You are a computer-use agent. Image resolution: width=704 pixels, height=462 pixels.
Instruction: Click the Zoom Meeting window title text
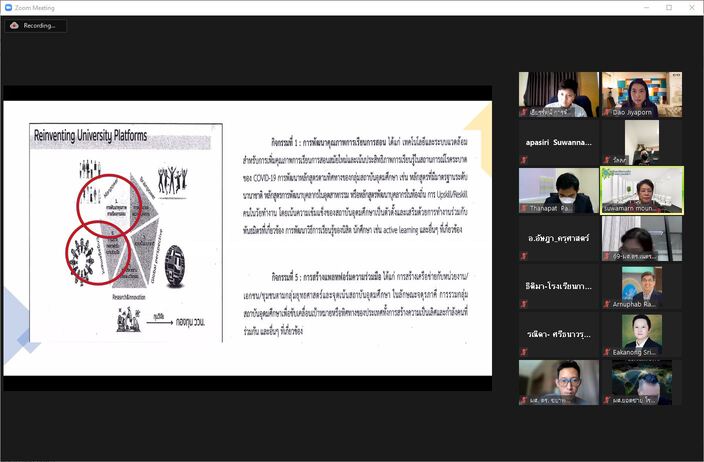pos(35,8)
